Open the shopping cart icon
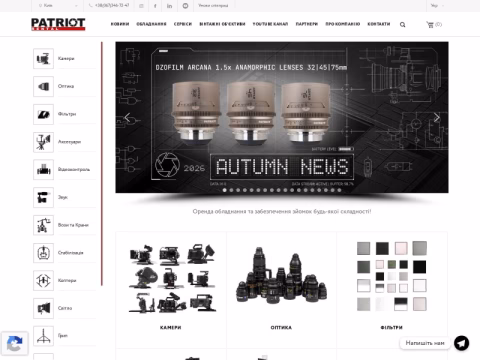This screenshot has width=480, height=360. coord(430,24)
